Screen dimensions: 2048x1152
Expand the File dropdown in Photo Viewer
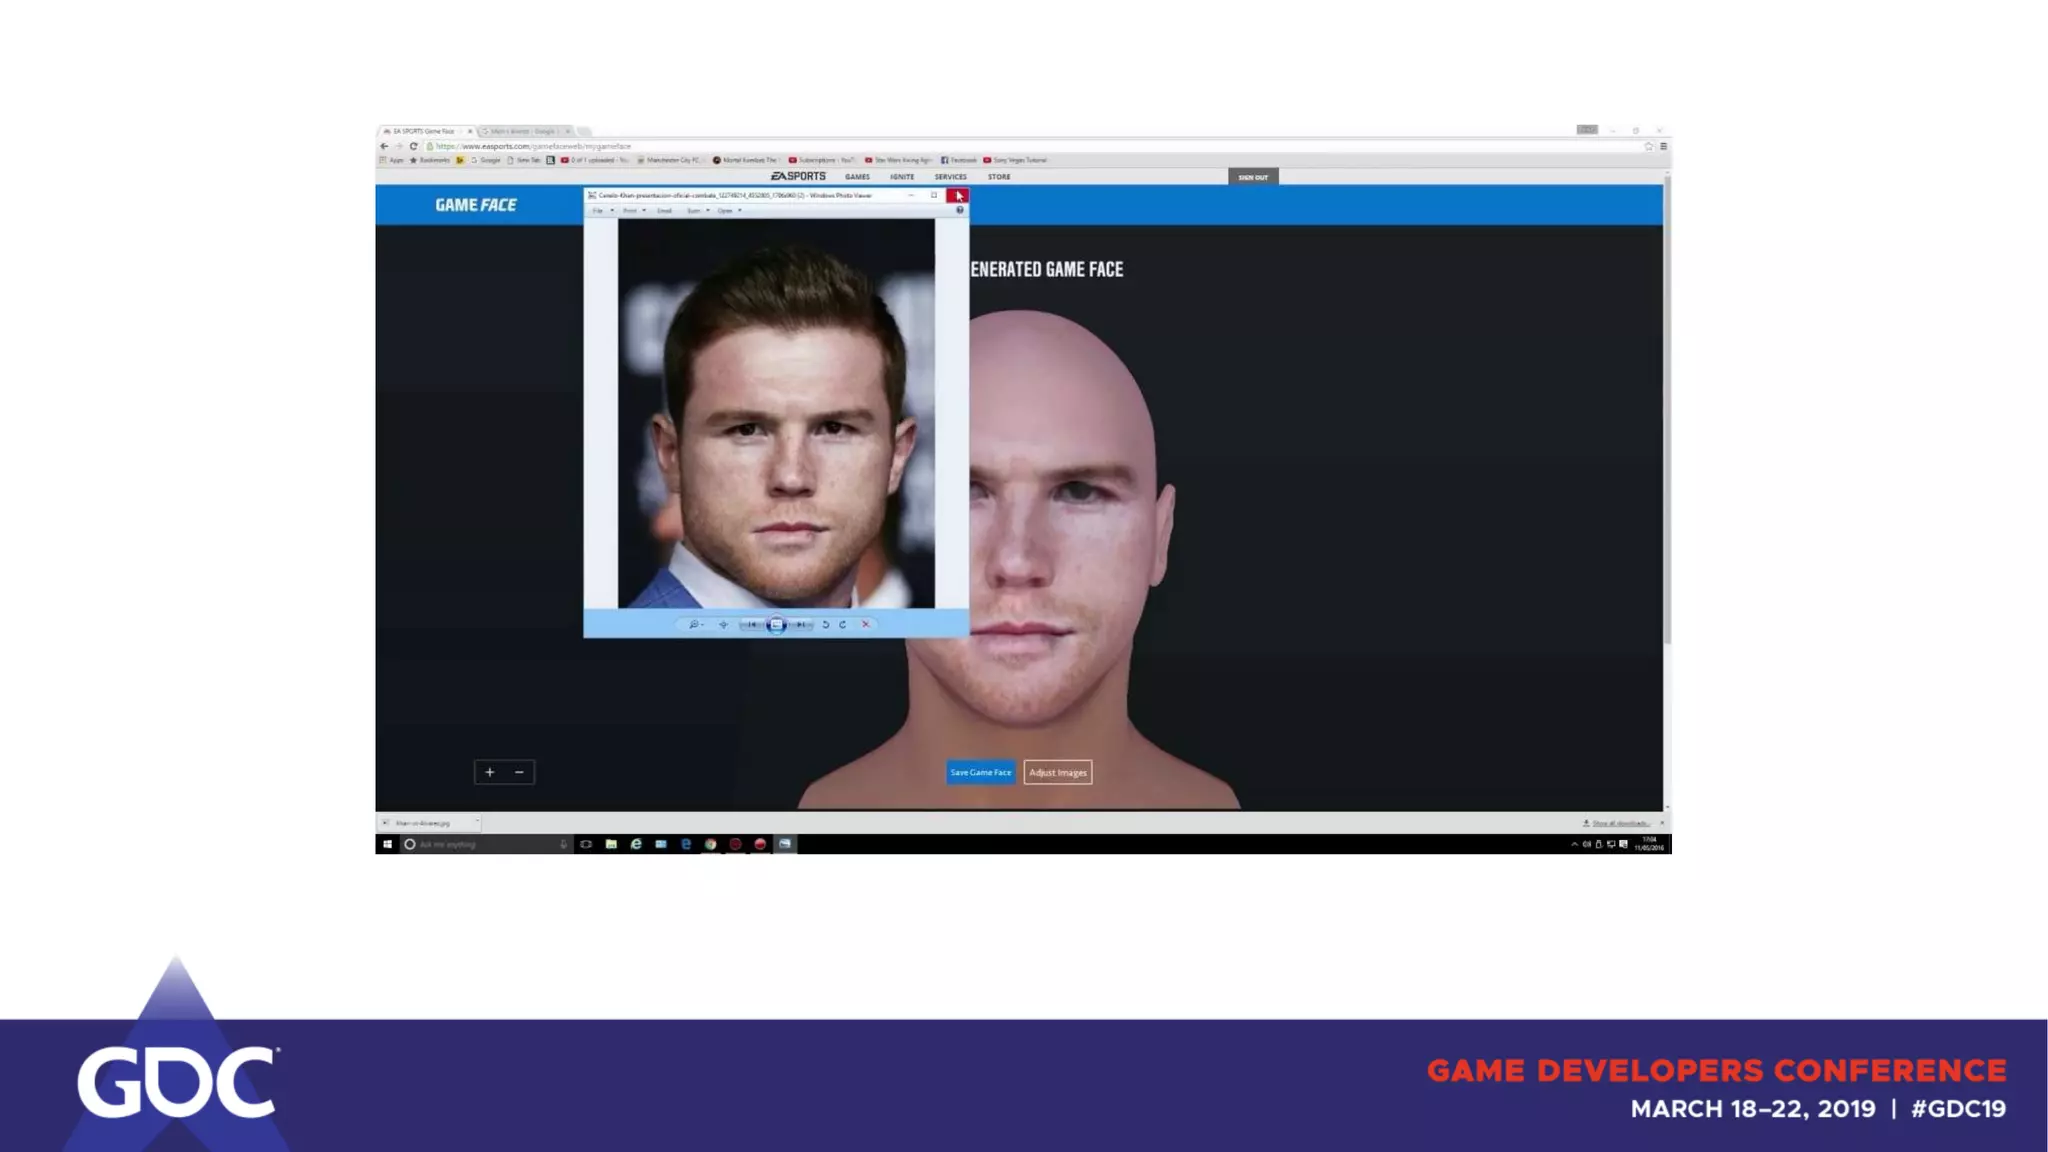[602, 211]
